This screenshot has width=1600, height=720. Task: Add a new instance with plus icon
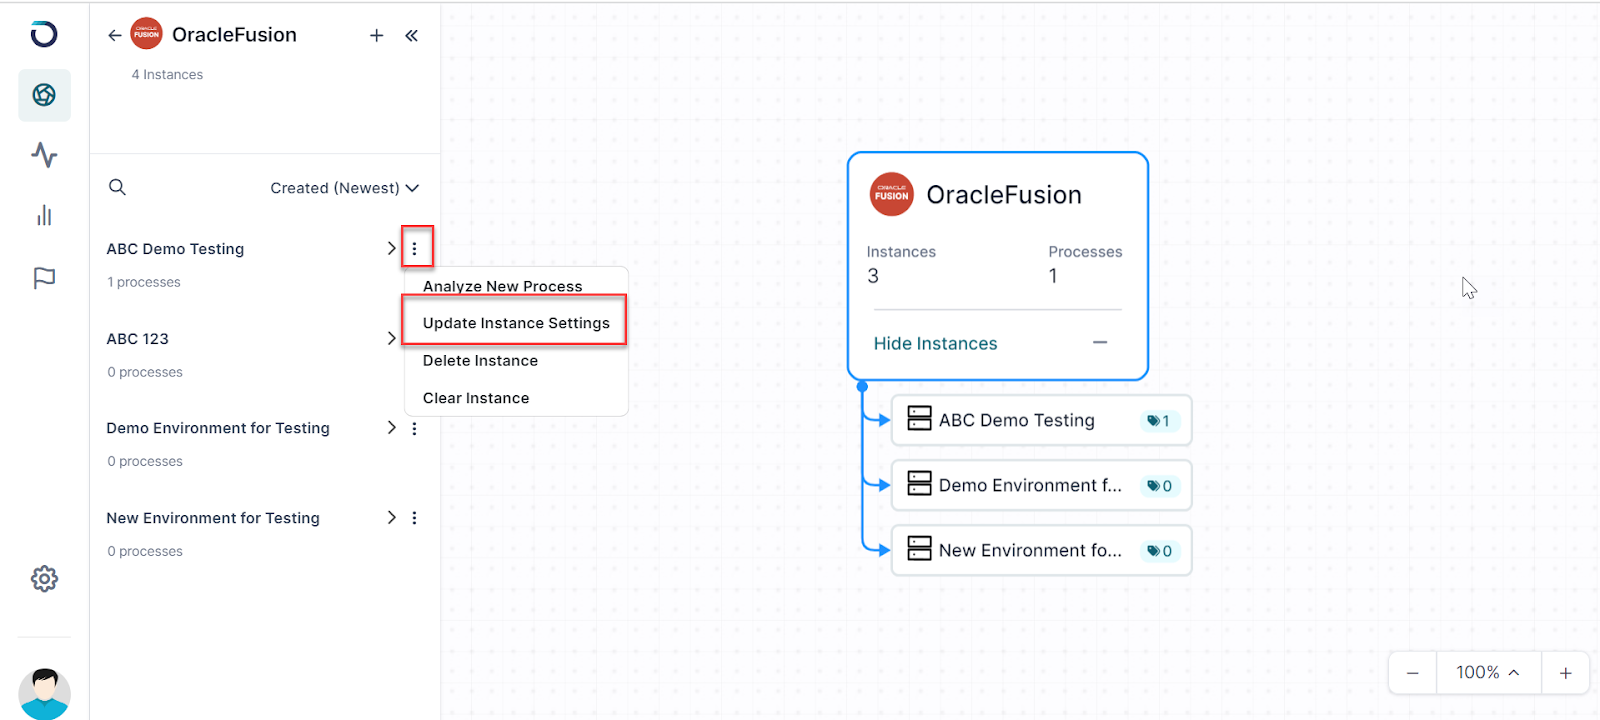coord(377,35)
